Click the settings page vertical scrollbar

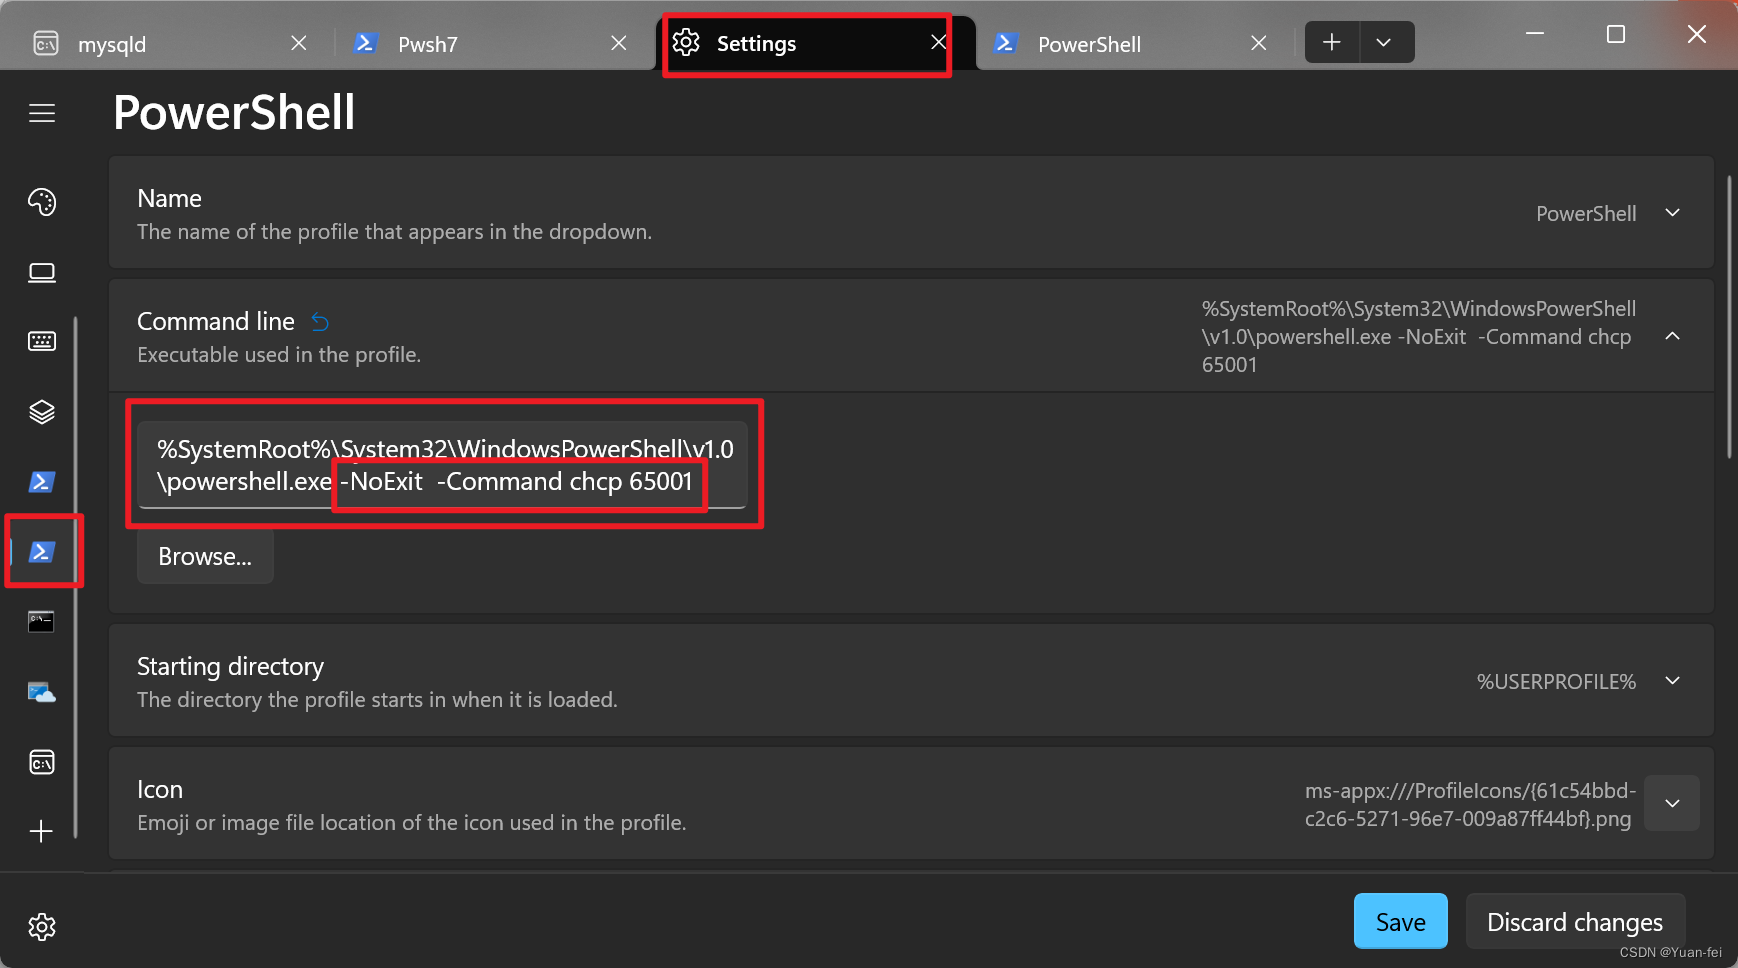pyautogui.click(x=1729, y=317)
